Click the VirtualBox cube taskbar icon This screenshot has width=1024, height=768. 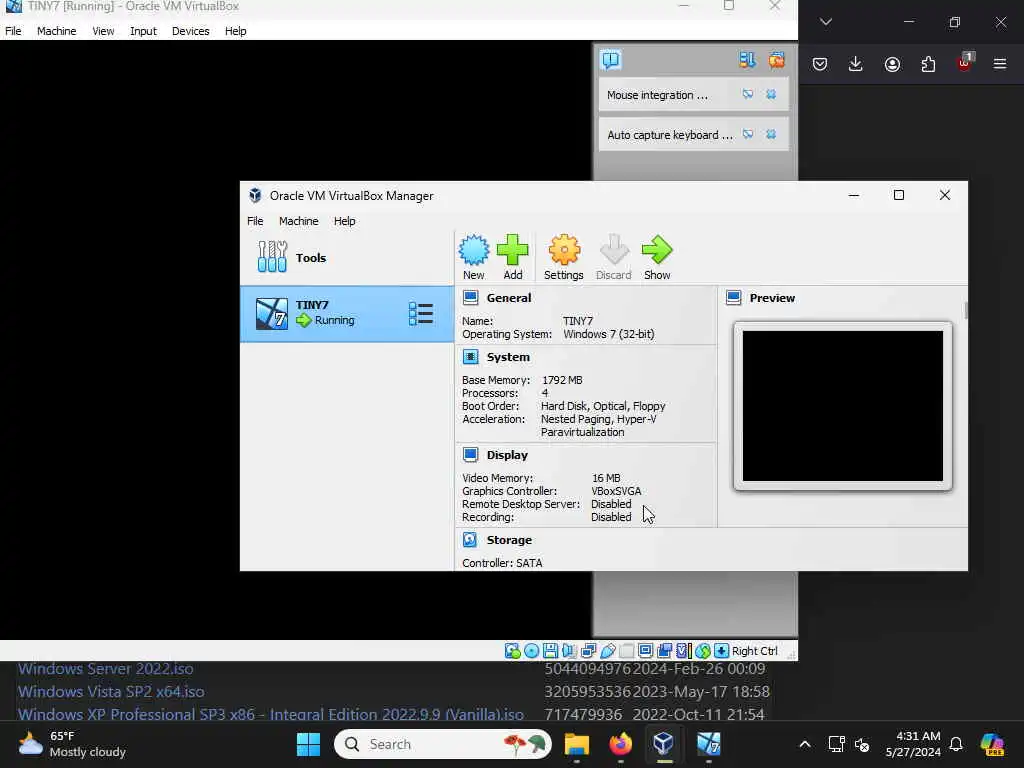point(664,744)
